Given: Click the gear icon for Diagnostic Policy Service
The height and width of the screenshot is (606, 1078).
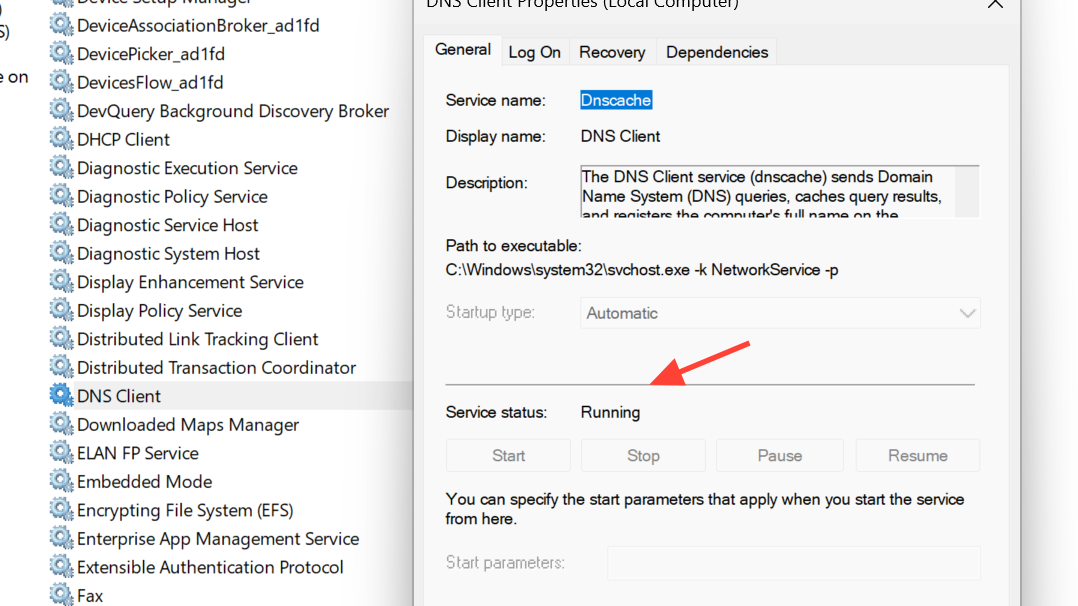Looking at the screenshot, I should (62, 196).
